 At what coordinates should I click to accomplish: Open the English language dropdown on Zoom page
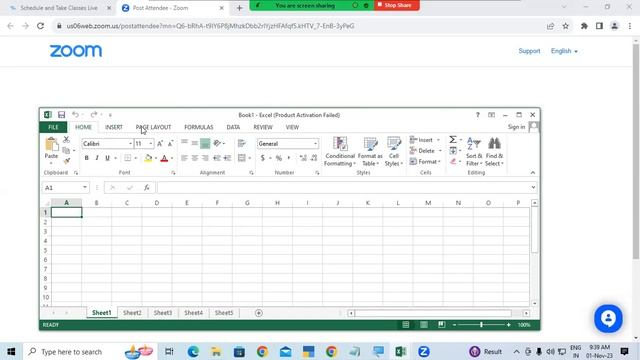coord(564,51)
